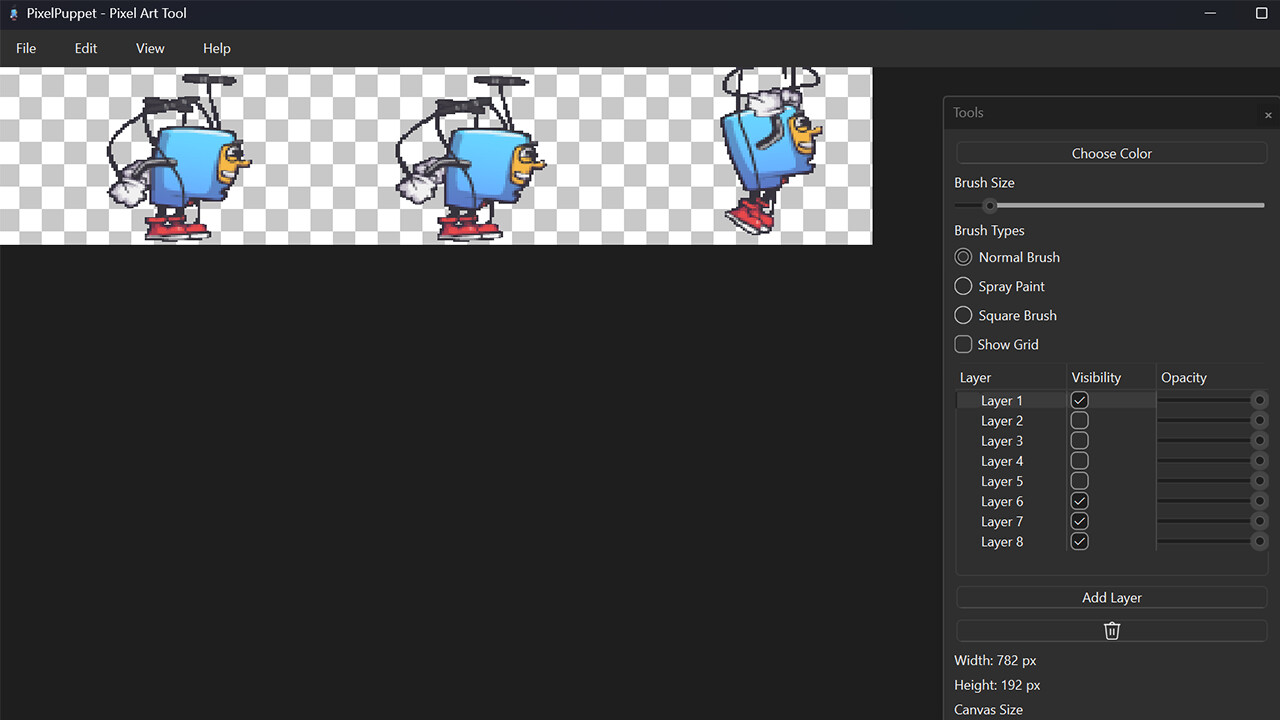Enable the Show Grid checkbox
This screenshot has height=720, width=1280.
coord(963,344)
